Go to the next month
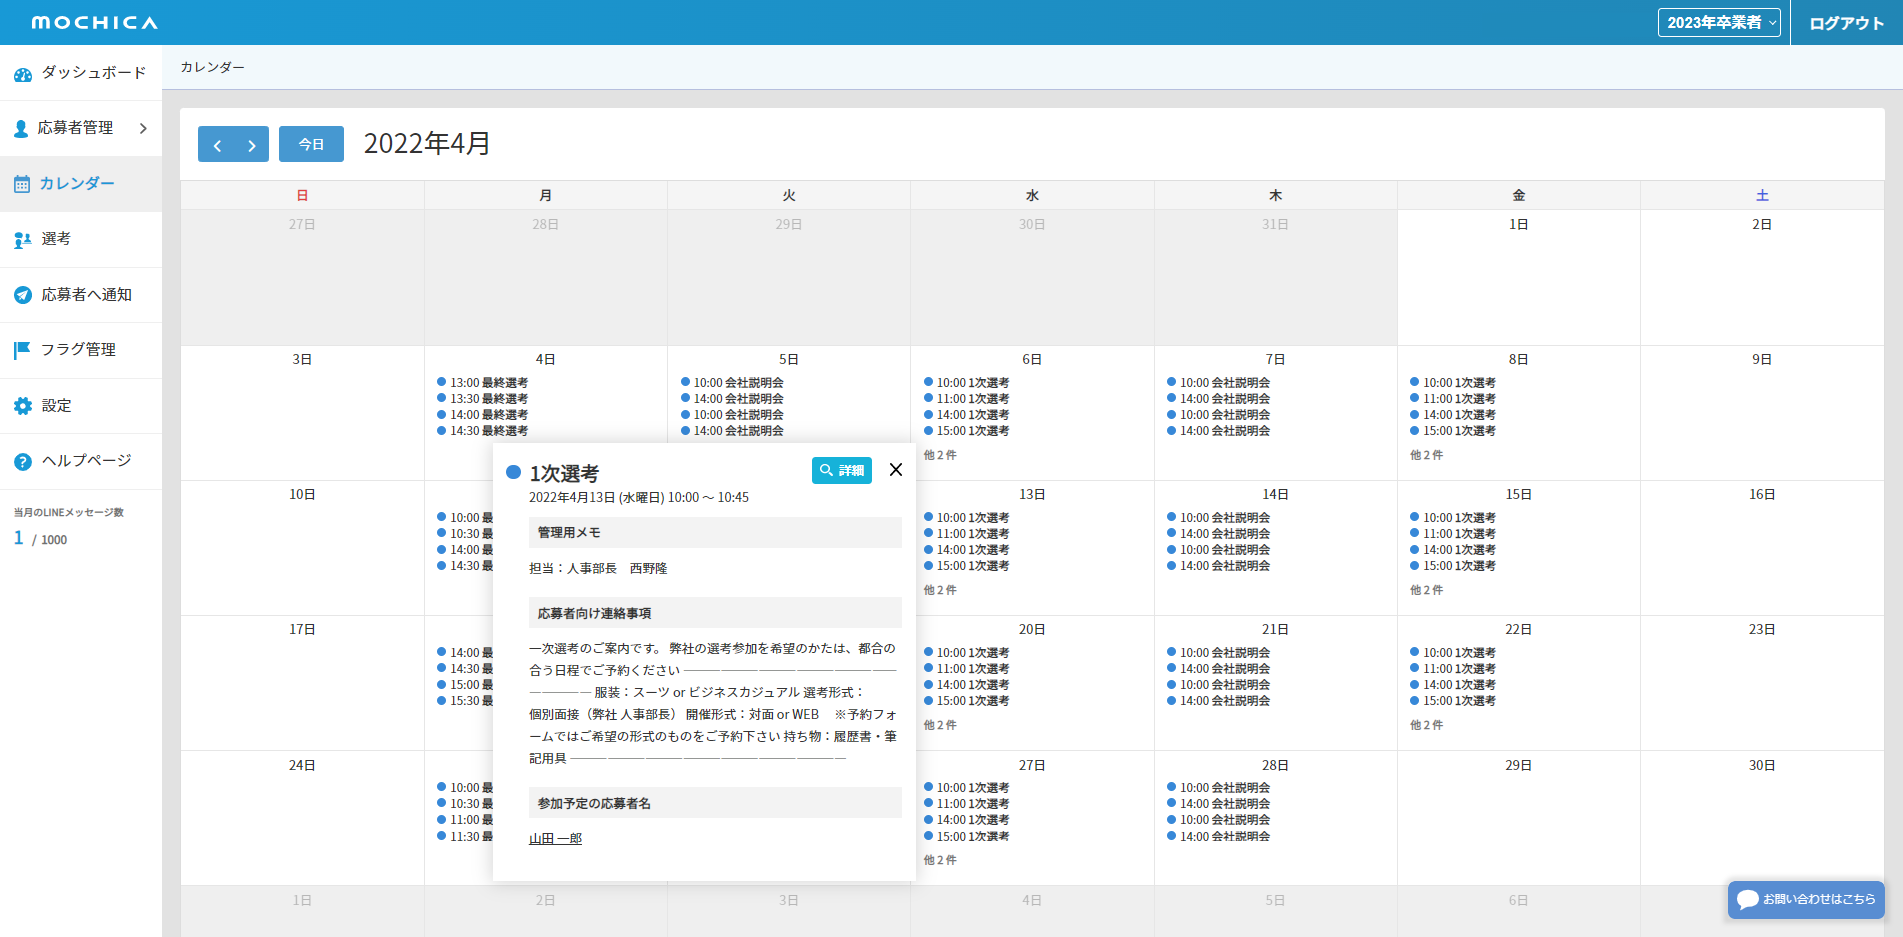 (x=252, y=145)
